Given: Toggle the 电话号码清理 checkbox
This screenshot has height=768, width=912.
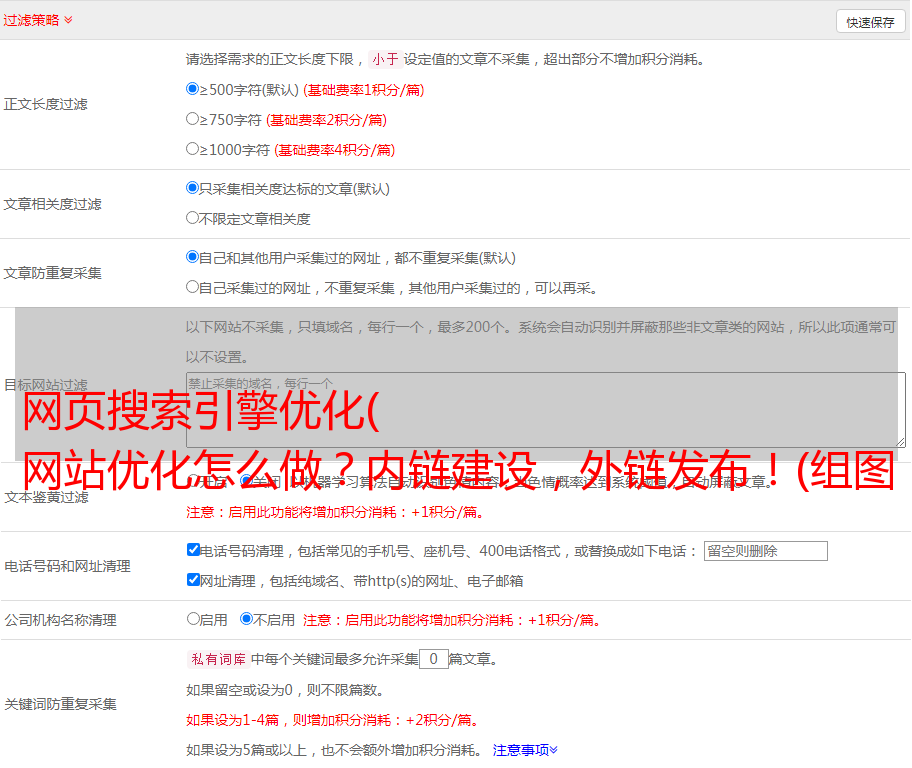Looking at the screenshot, I should (x=193, y=550).
